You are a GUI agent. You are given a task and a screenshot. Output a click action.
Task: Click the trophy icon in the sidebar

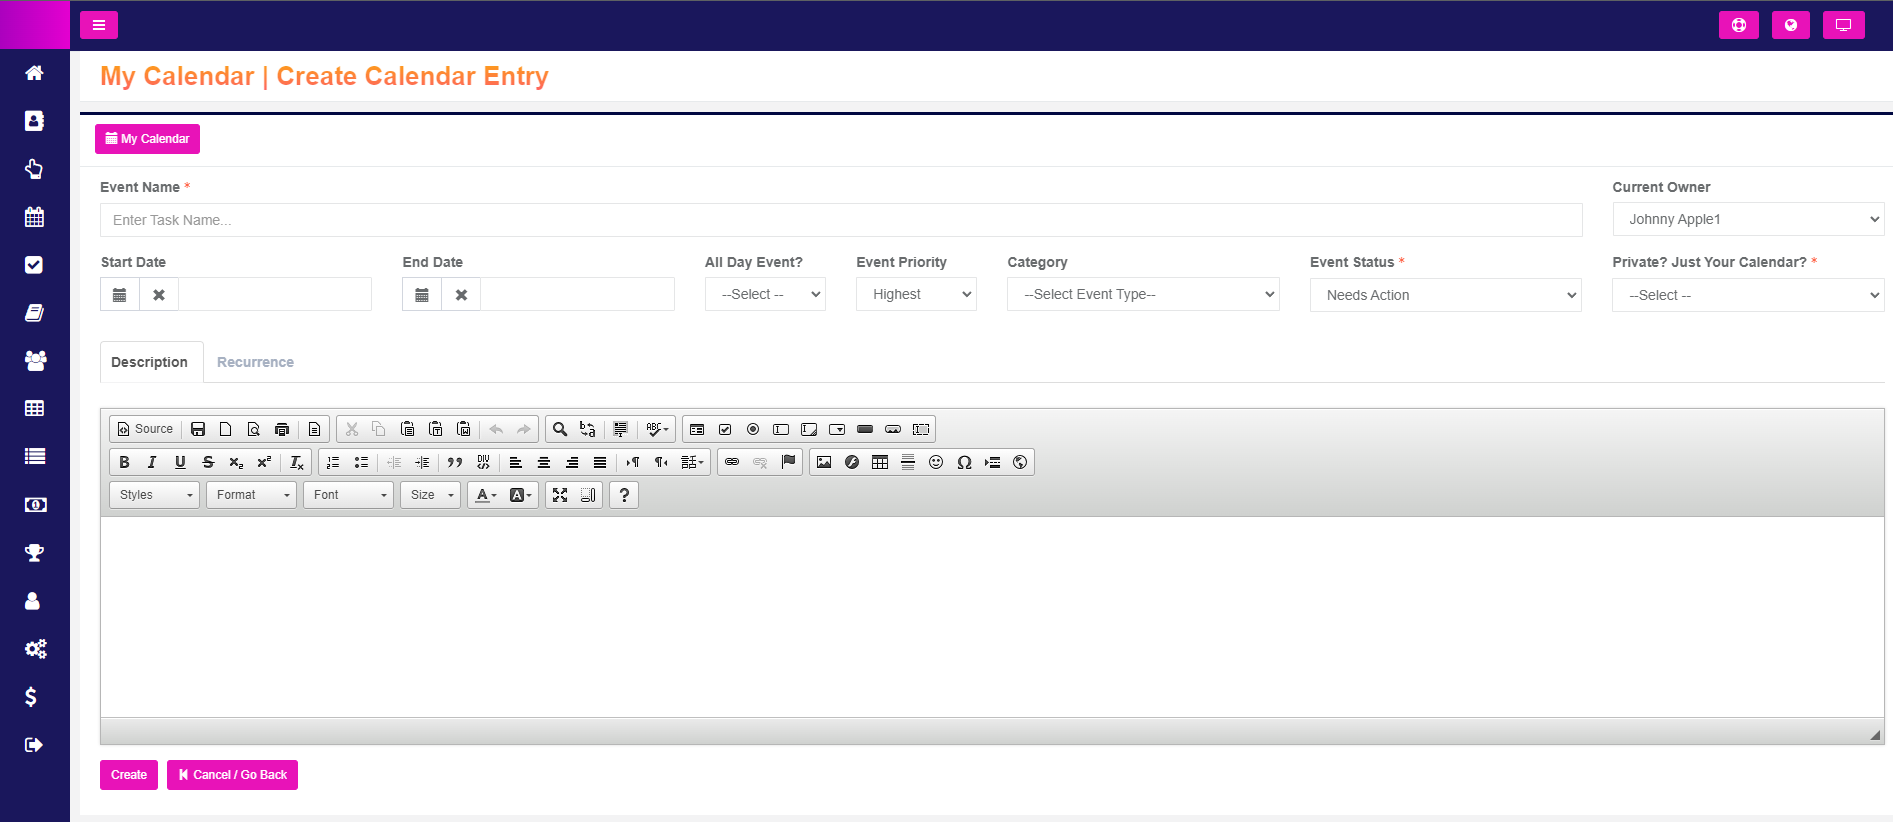click(x=34, y=553)
